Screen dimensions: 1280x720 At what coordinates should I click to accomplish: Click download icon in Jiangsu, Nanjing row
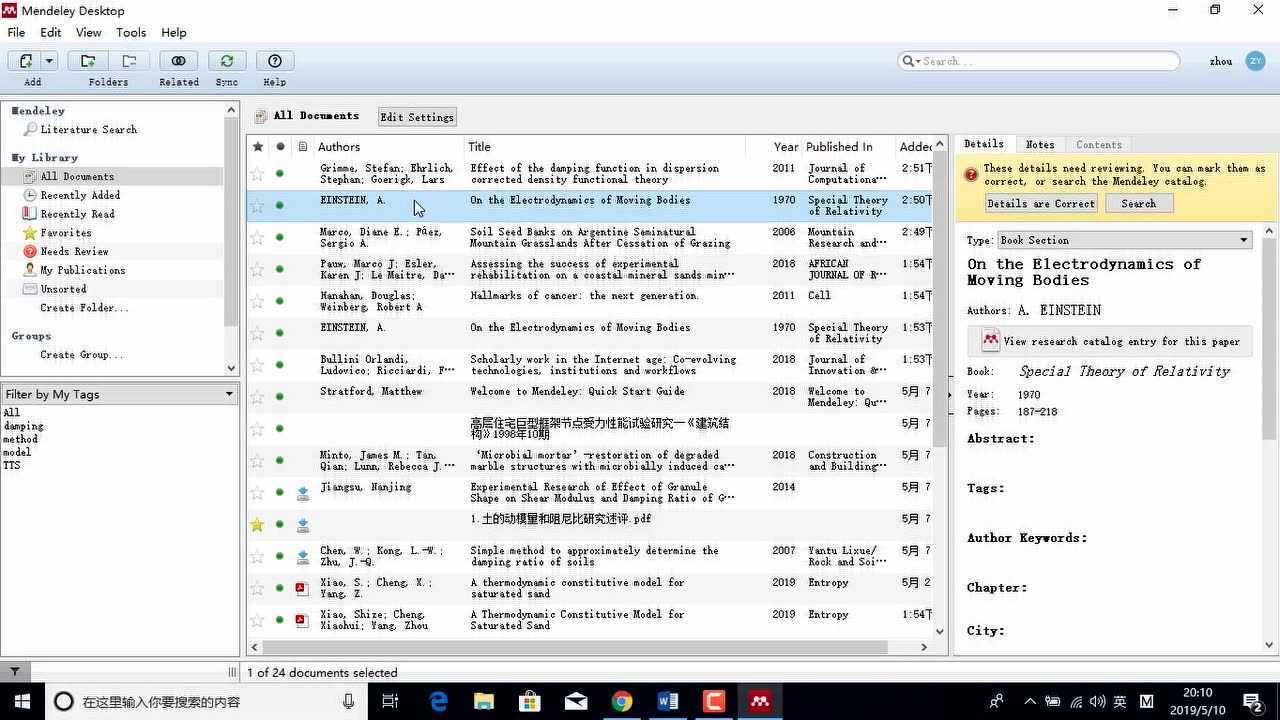tap(302, 493)
